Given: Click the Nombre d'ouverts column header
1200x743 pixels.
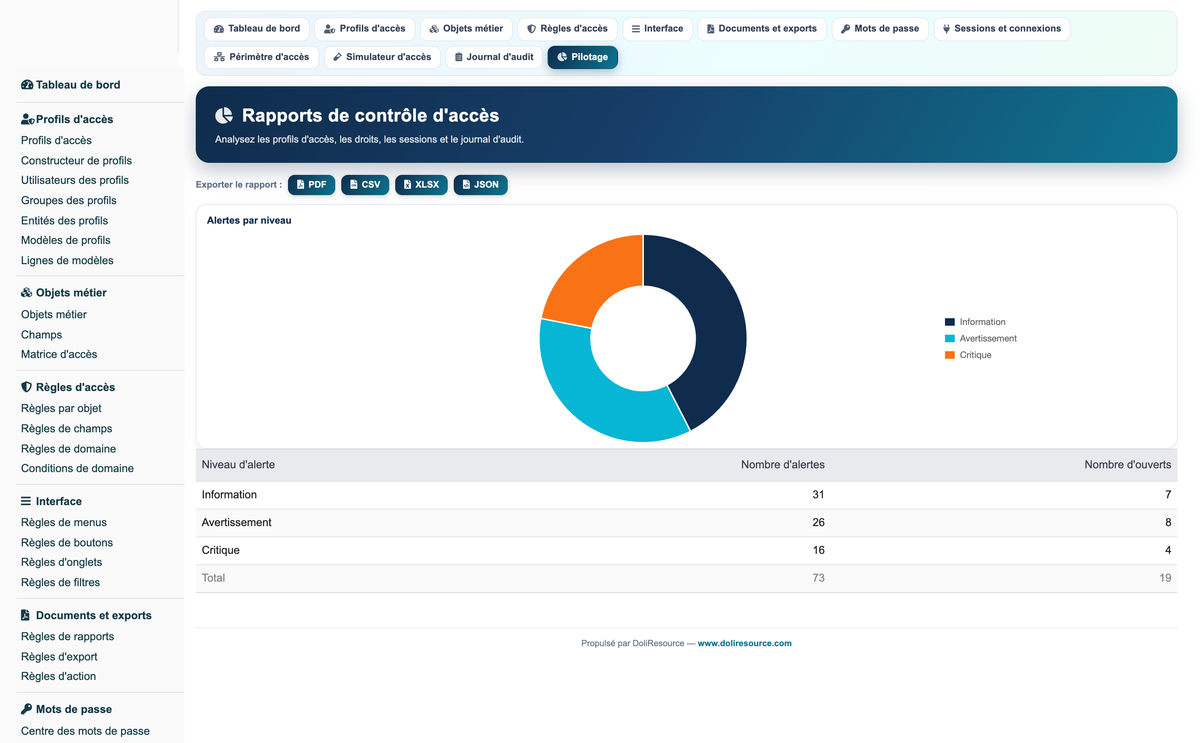Looking at the screenshot, I should click(x=1127, y=465).
